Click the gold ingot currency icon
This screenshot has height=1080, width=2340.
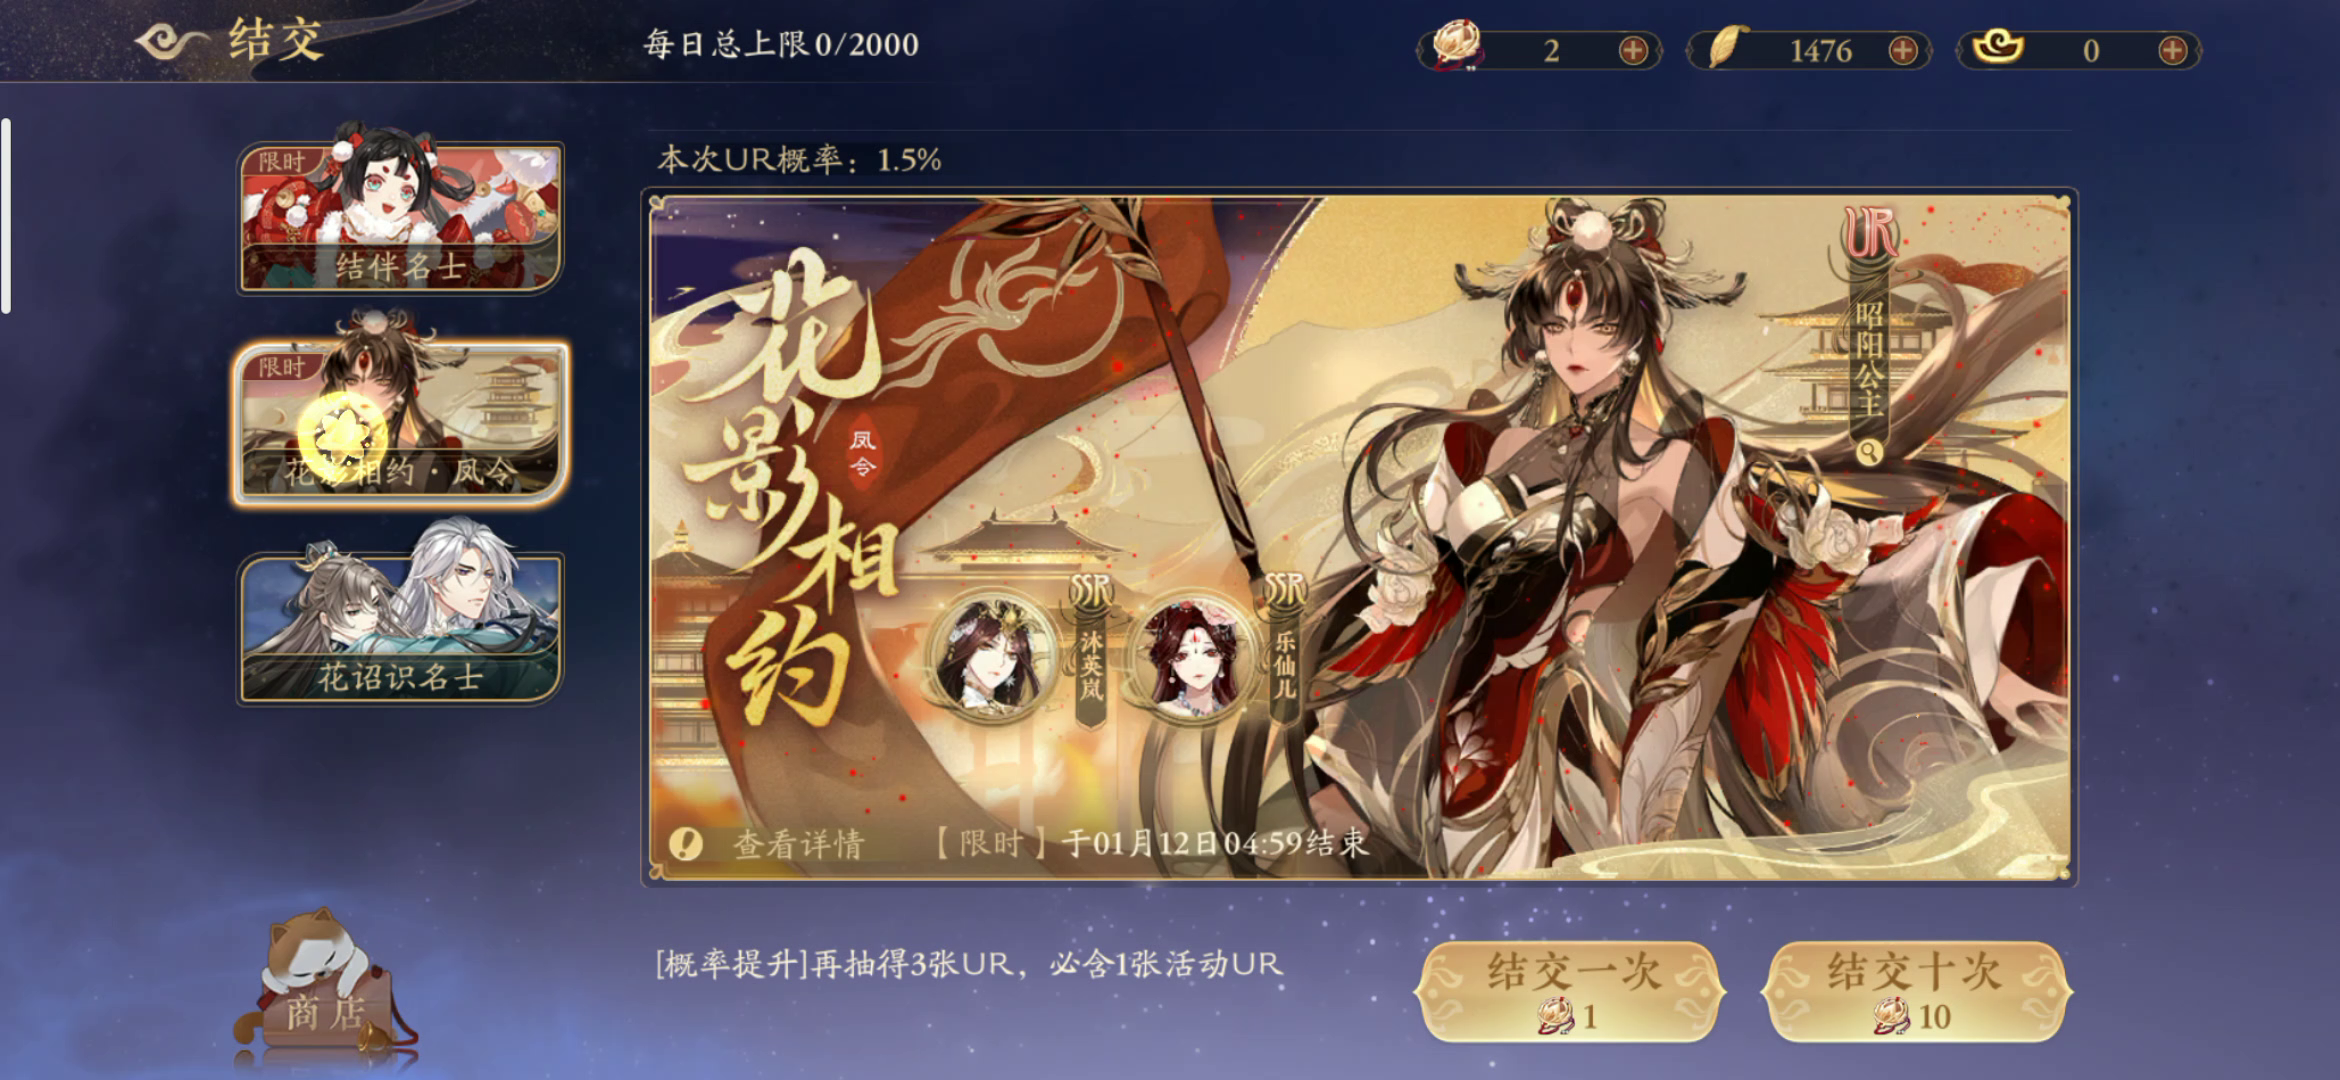(1997, 46)
